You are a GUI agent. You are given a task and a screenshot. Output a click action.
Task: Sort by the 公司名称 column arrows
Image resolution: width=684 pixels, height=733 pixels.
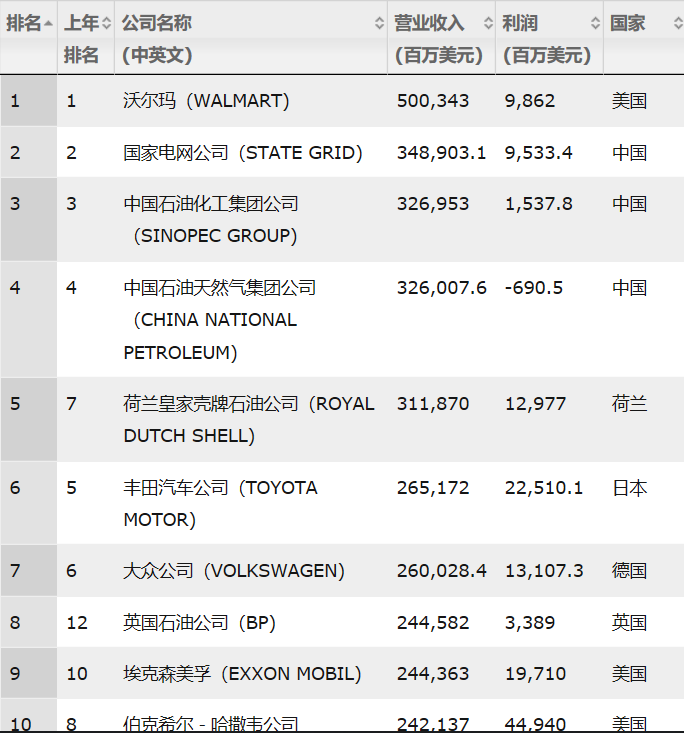point(380,23)
